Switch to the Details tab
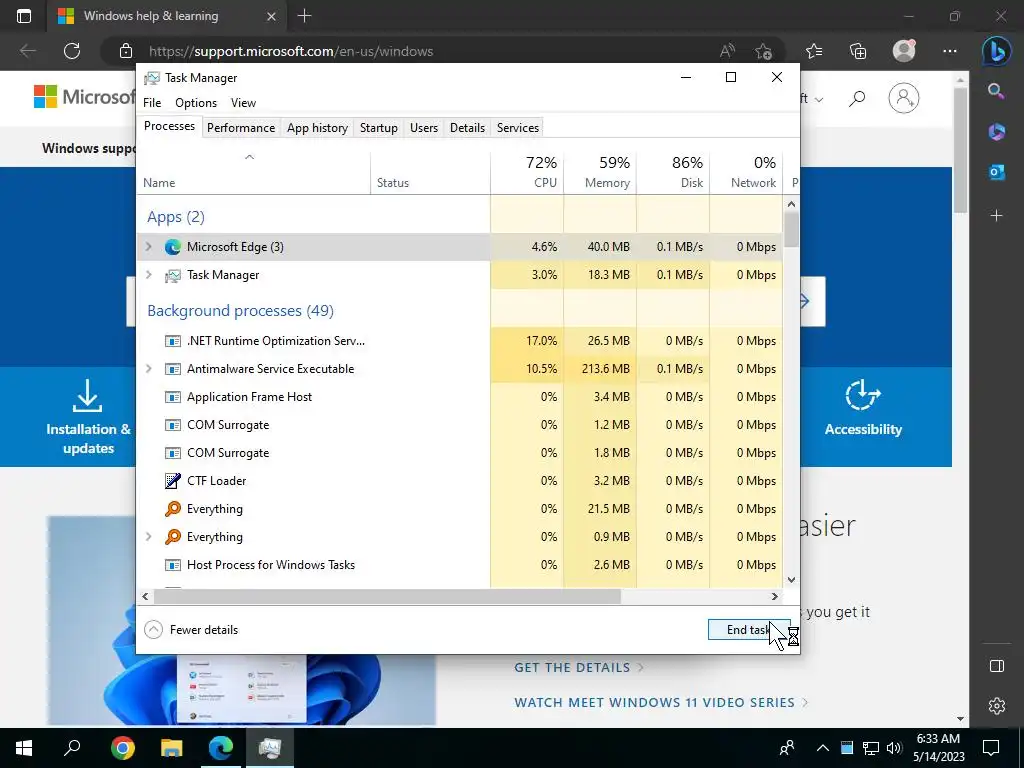 [468, 128]
